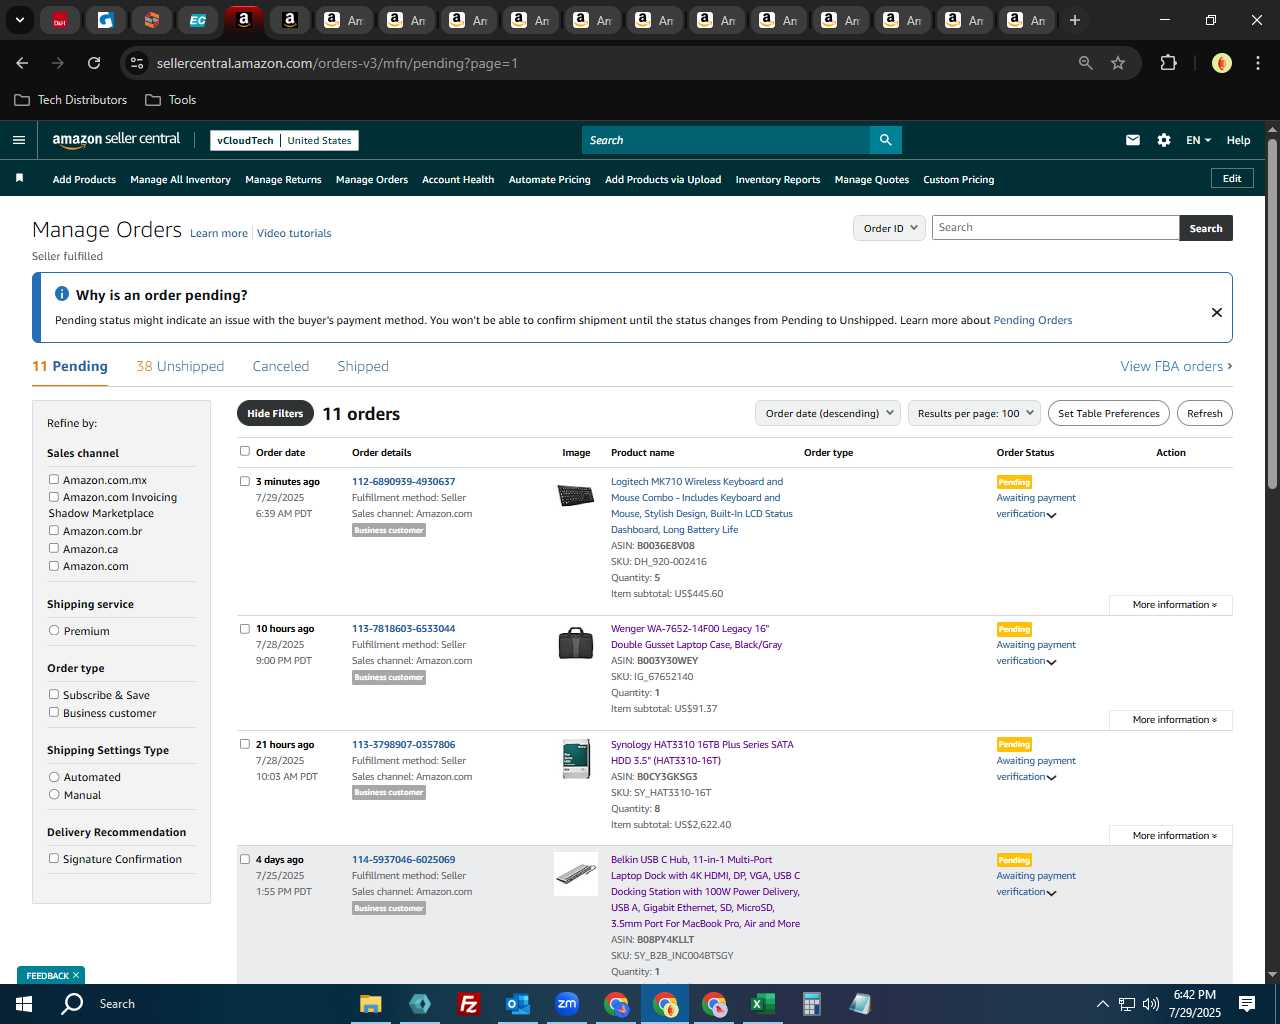Open the Windows Start menu
Viewport: 1280px width, 1024px height.
click(x=24, y=1004)
